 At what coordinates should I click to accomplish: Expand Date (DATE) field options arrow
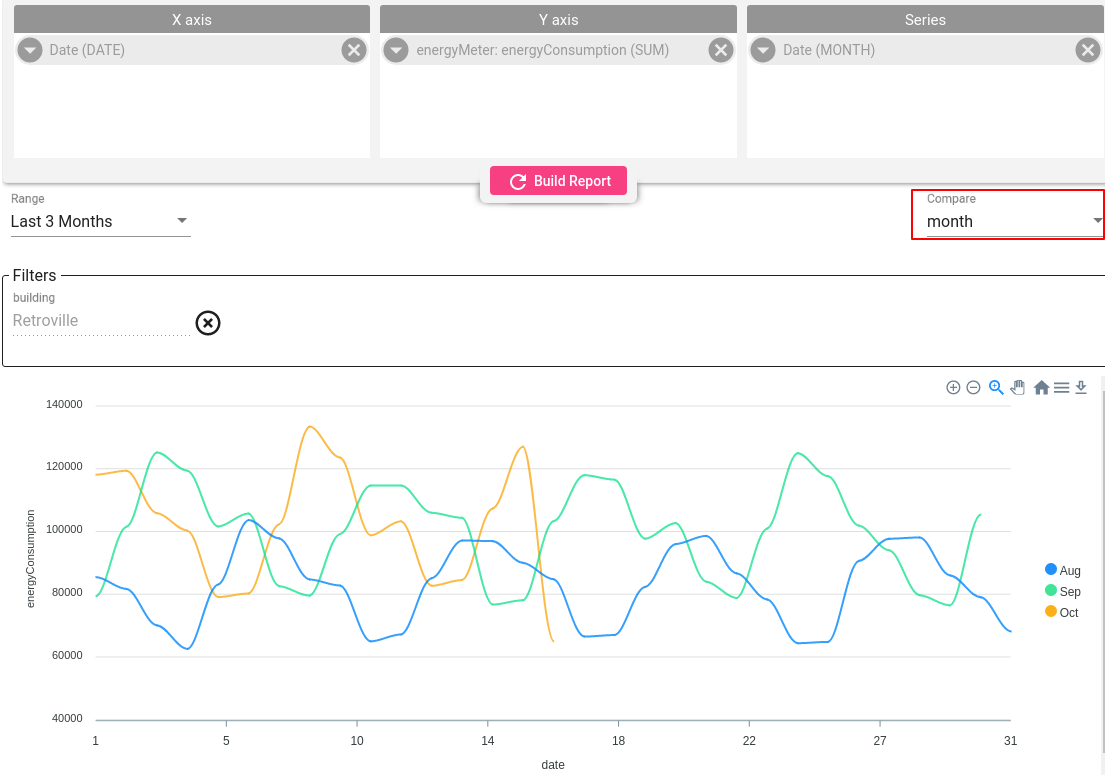[30, 50]
